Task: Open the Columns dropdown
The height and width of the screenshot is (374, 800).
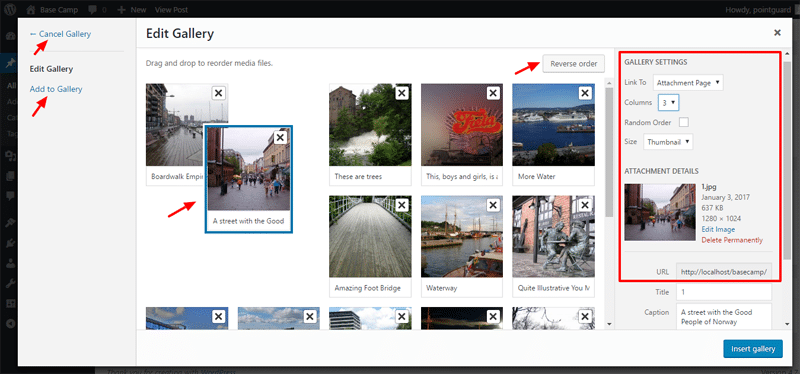Action: point(668,103)
